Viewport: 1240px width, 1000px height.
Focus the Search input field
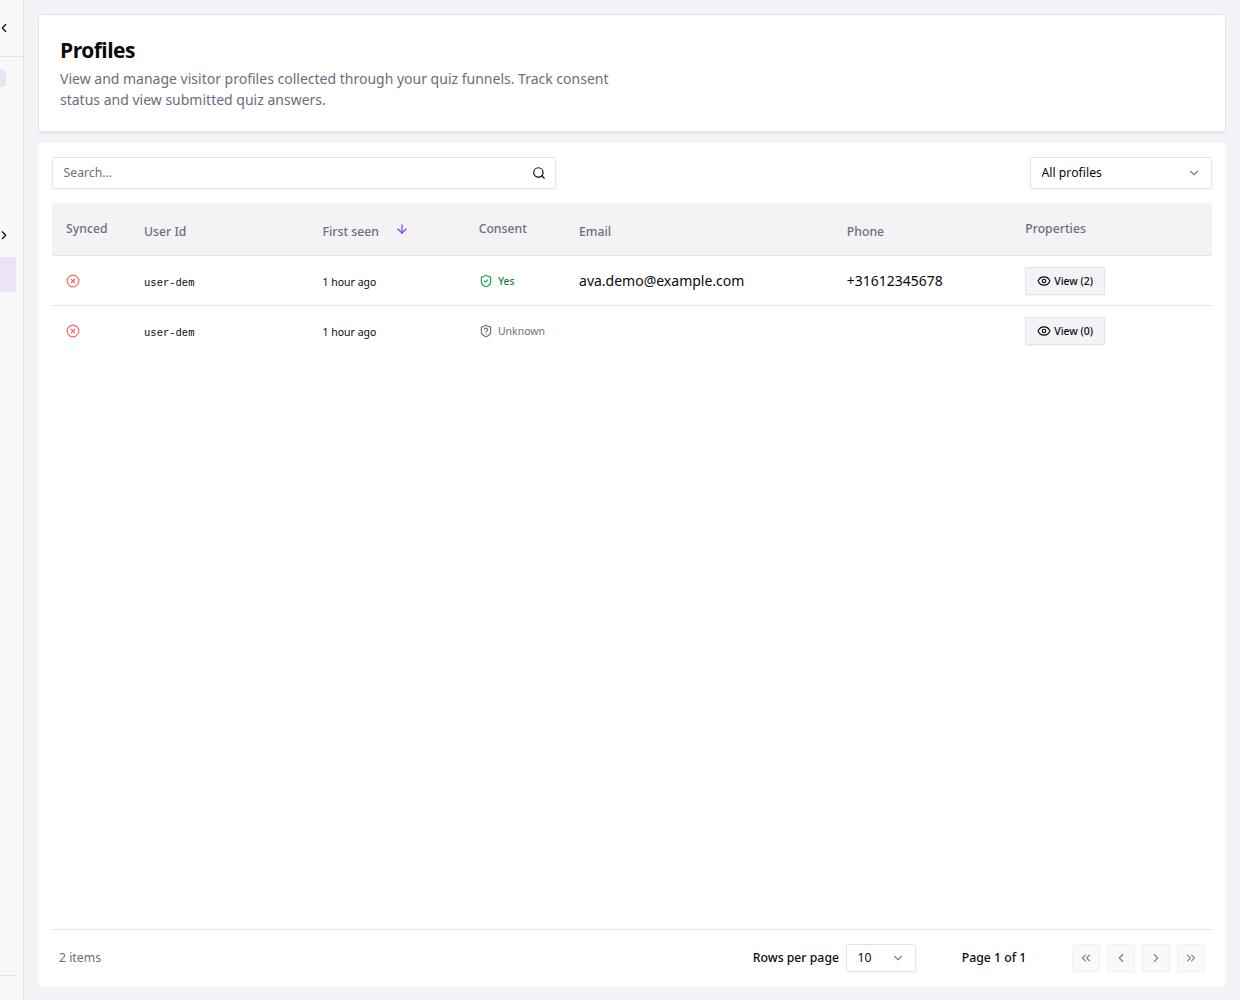click(x=304, y=173)
